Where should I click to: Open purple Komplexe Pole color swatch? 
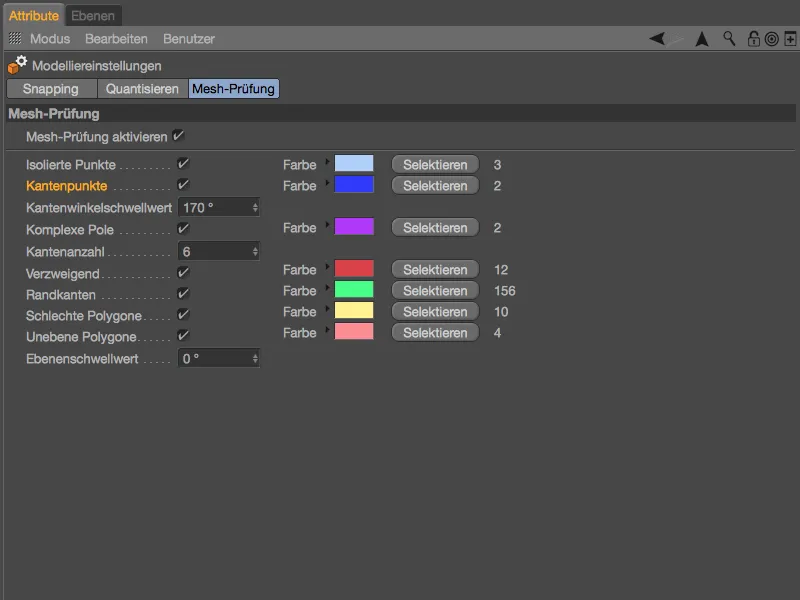coord(354,226)
